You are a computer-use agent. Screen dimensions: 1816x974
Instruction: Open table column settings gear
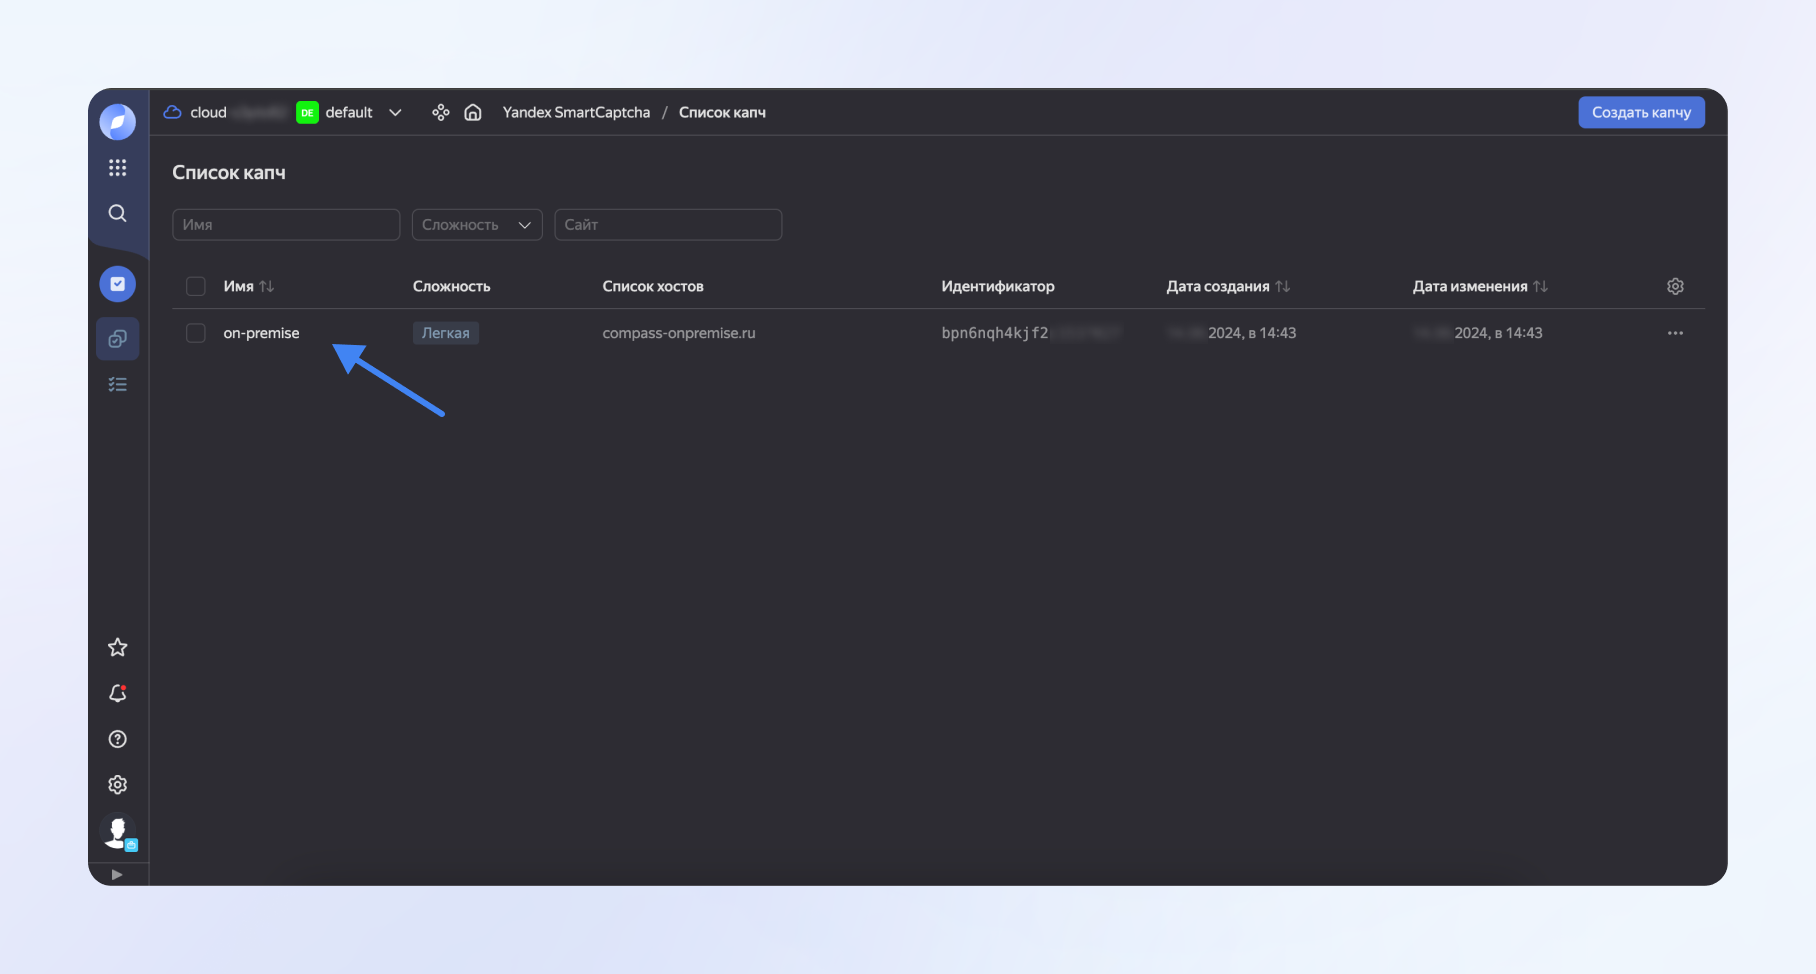(1675, 287)
